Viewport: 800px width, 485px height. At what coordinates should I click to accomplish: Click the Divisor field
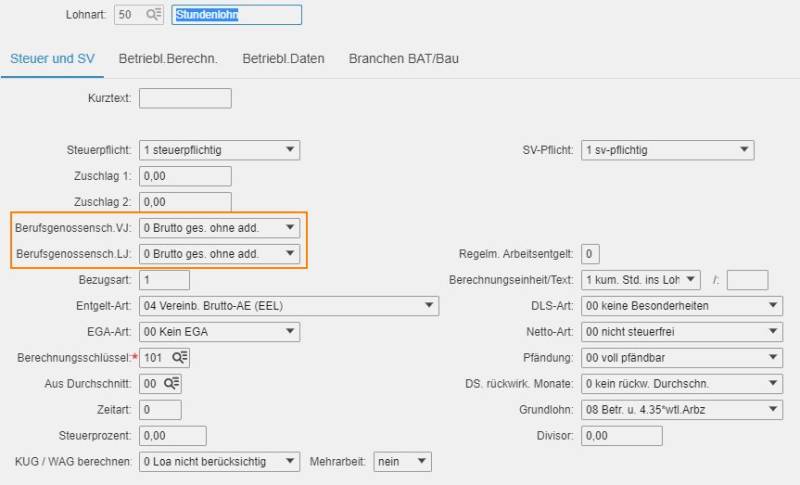(622, 436)
